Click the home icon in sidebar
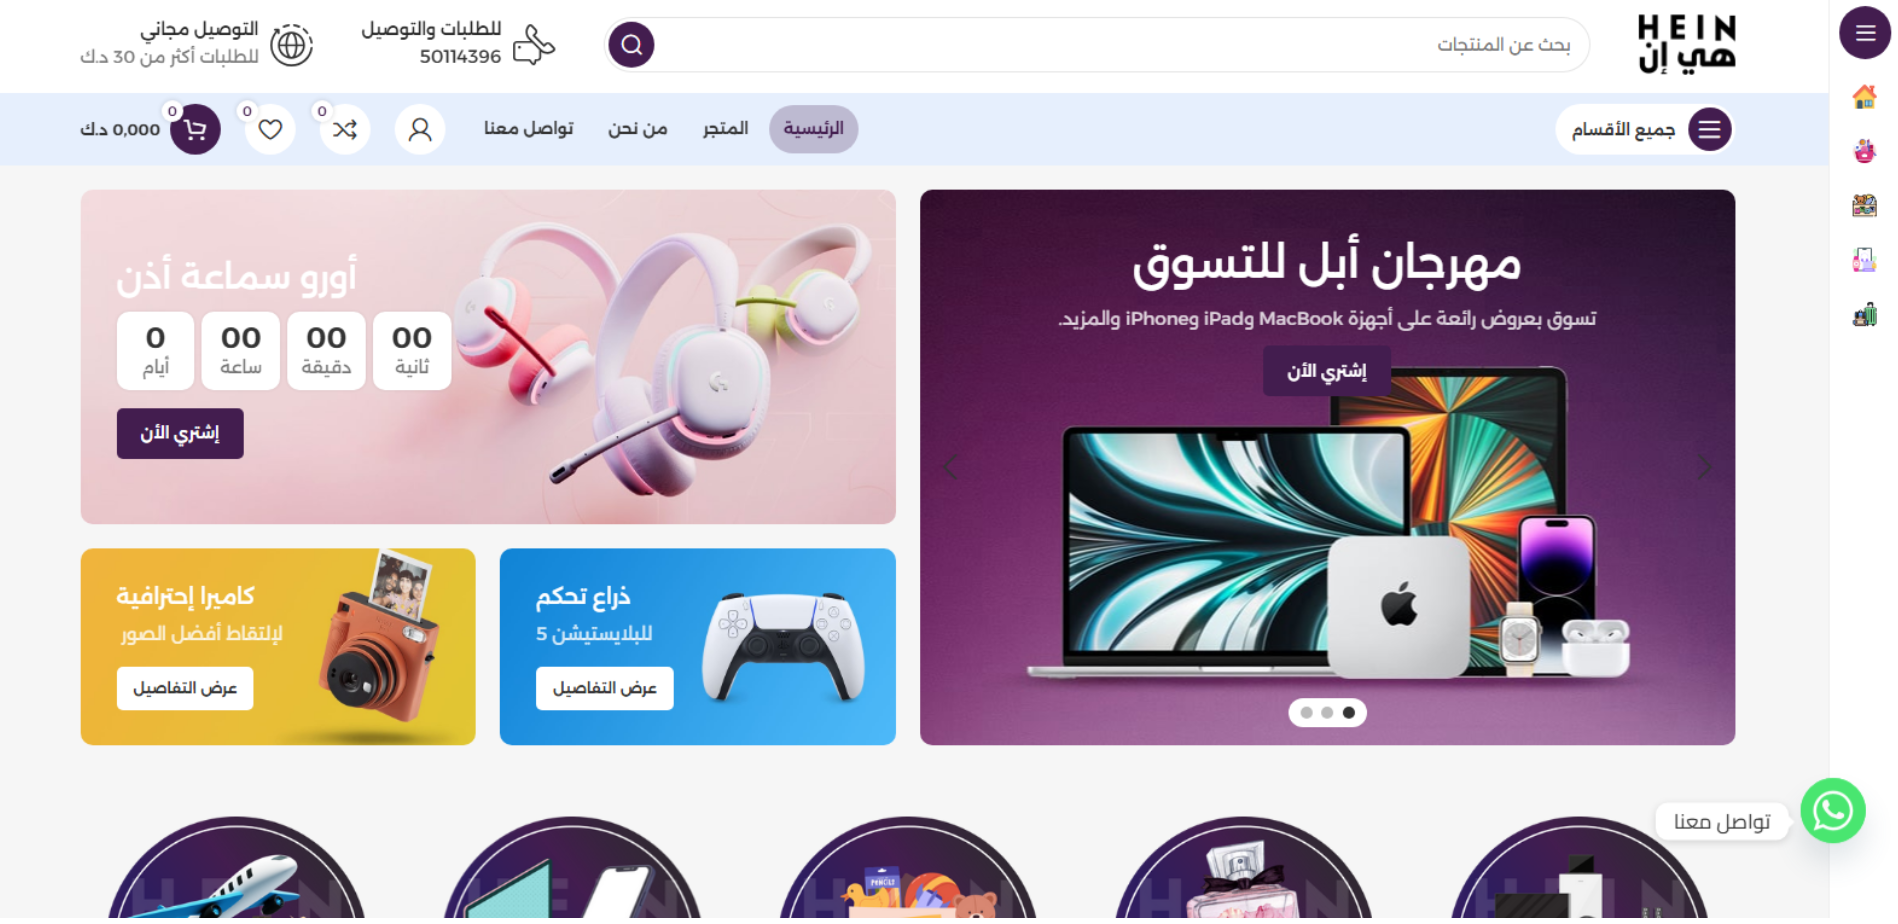1898x924 pixels. pyautogui.click(x=1864, y=97)
